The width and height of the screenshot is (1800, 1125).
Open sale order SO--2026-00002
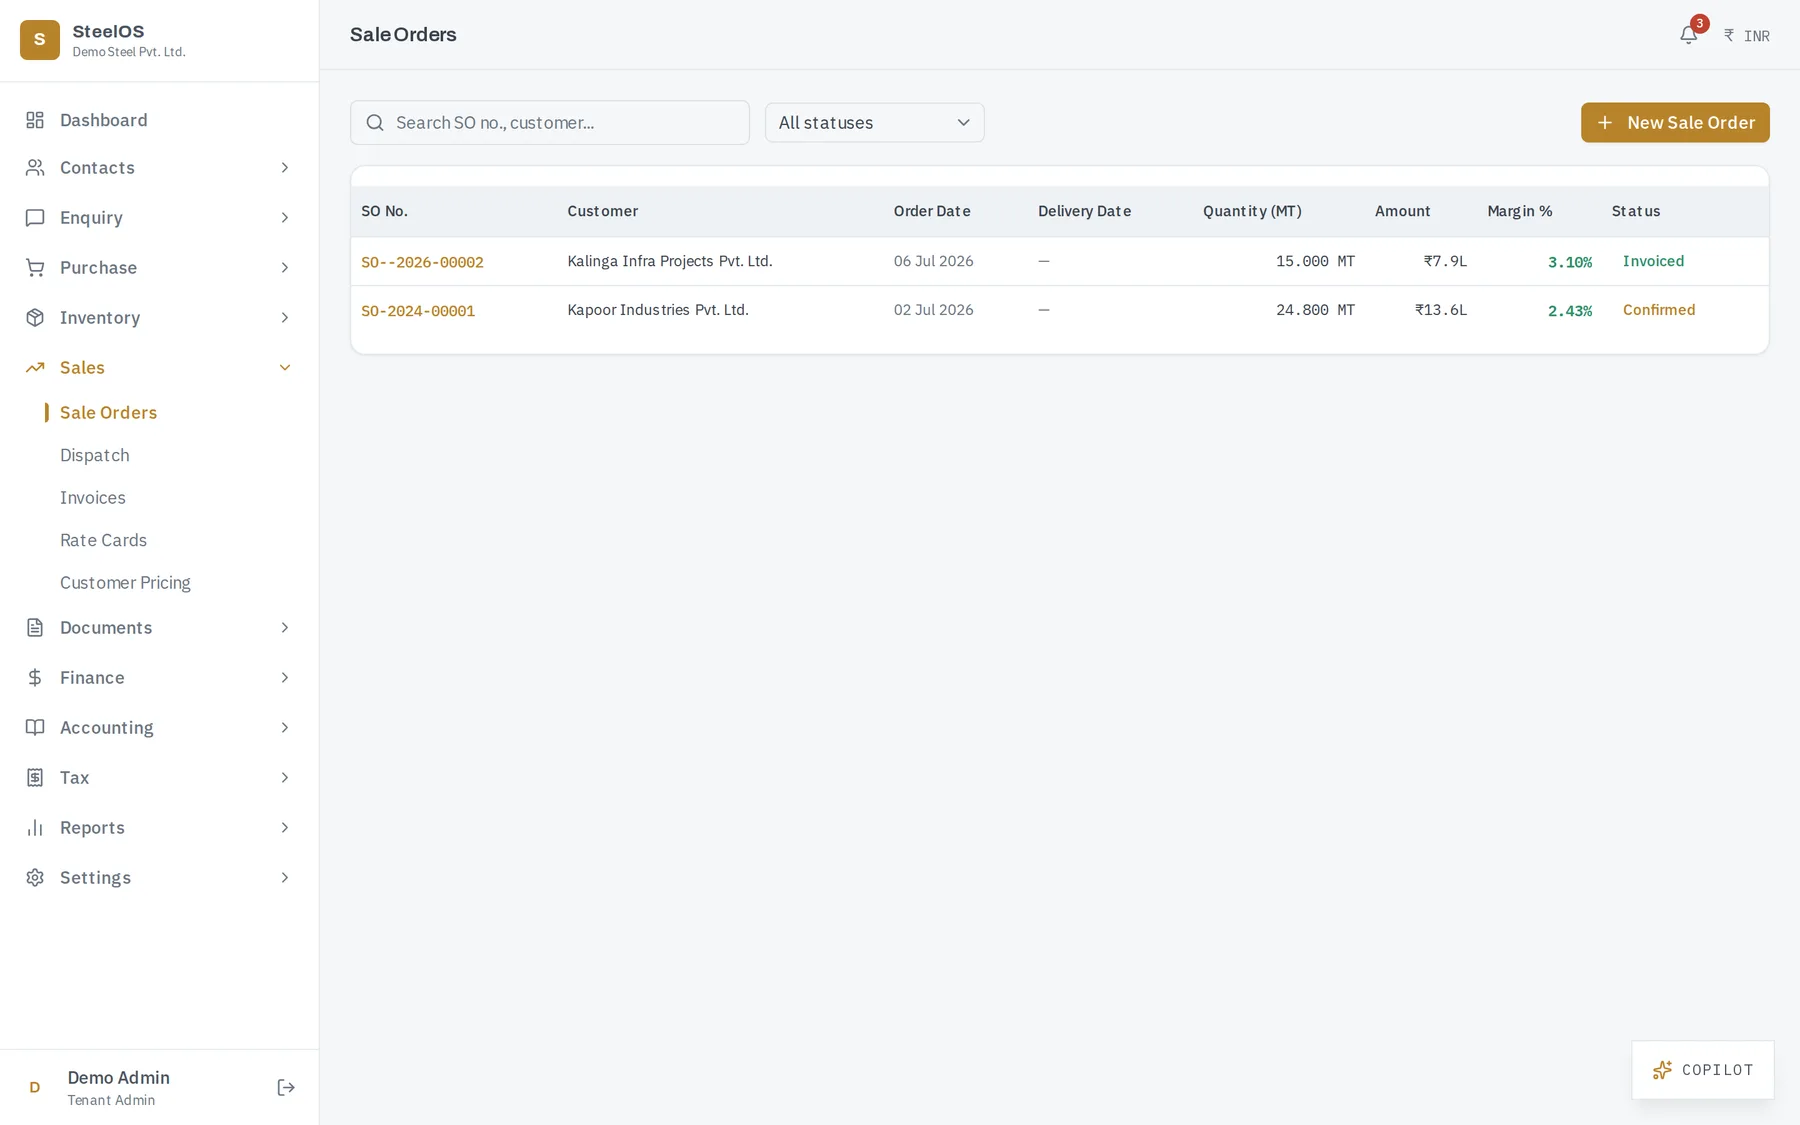(x=422, y=262)
